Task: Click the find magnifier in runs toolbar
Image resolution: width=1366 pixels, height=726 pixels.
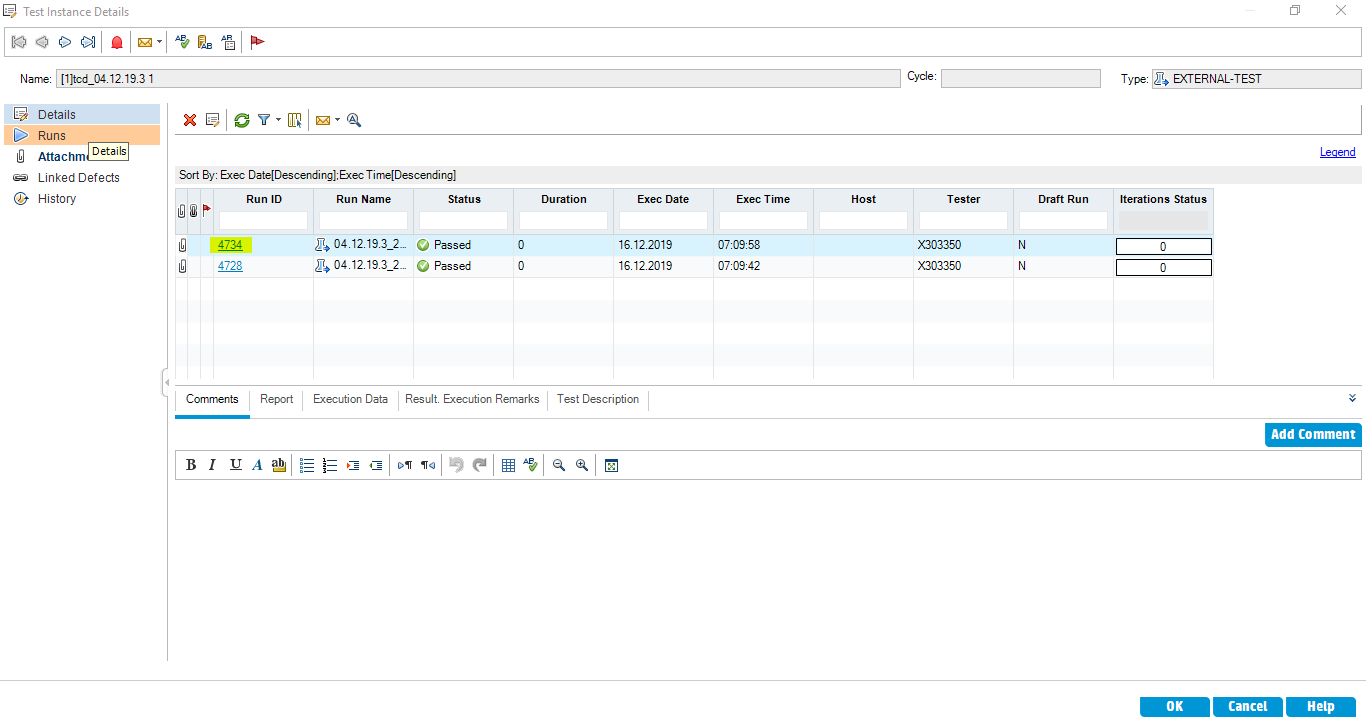Action: [354, 120]
